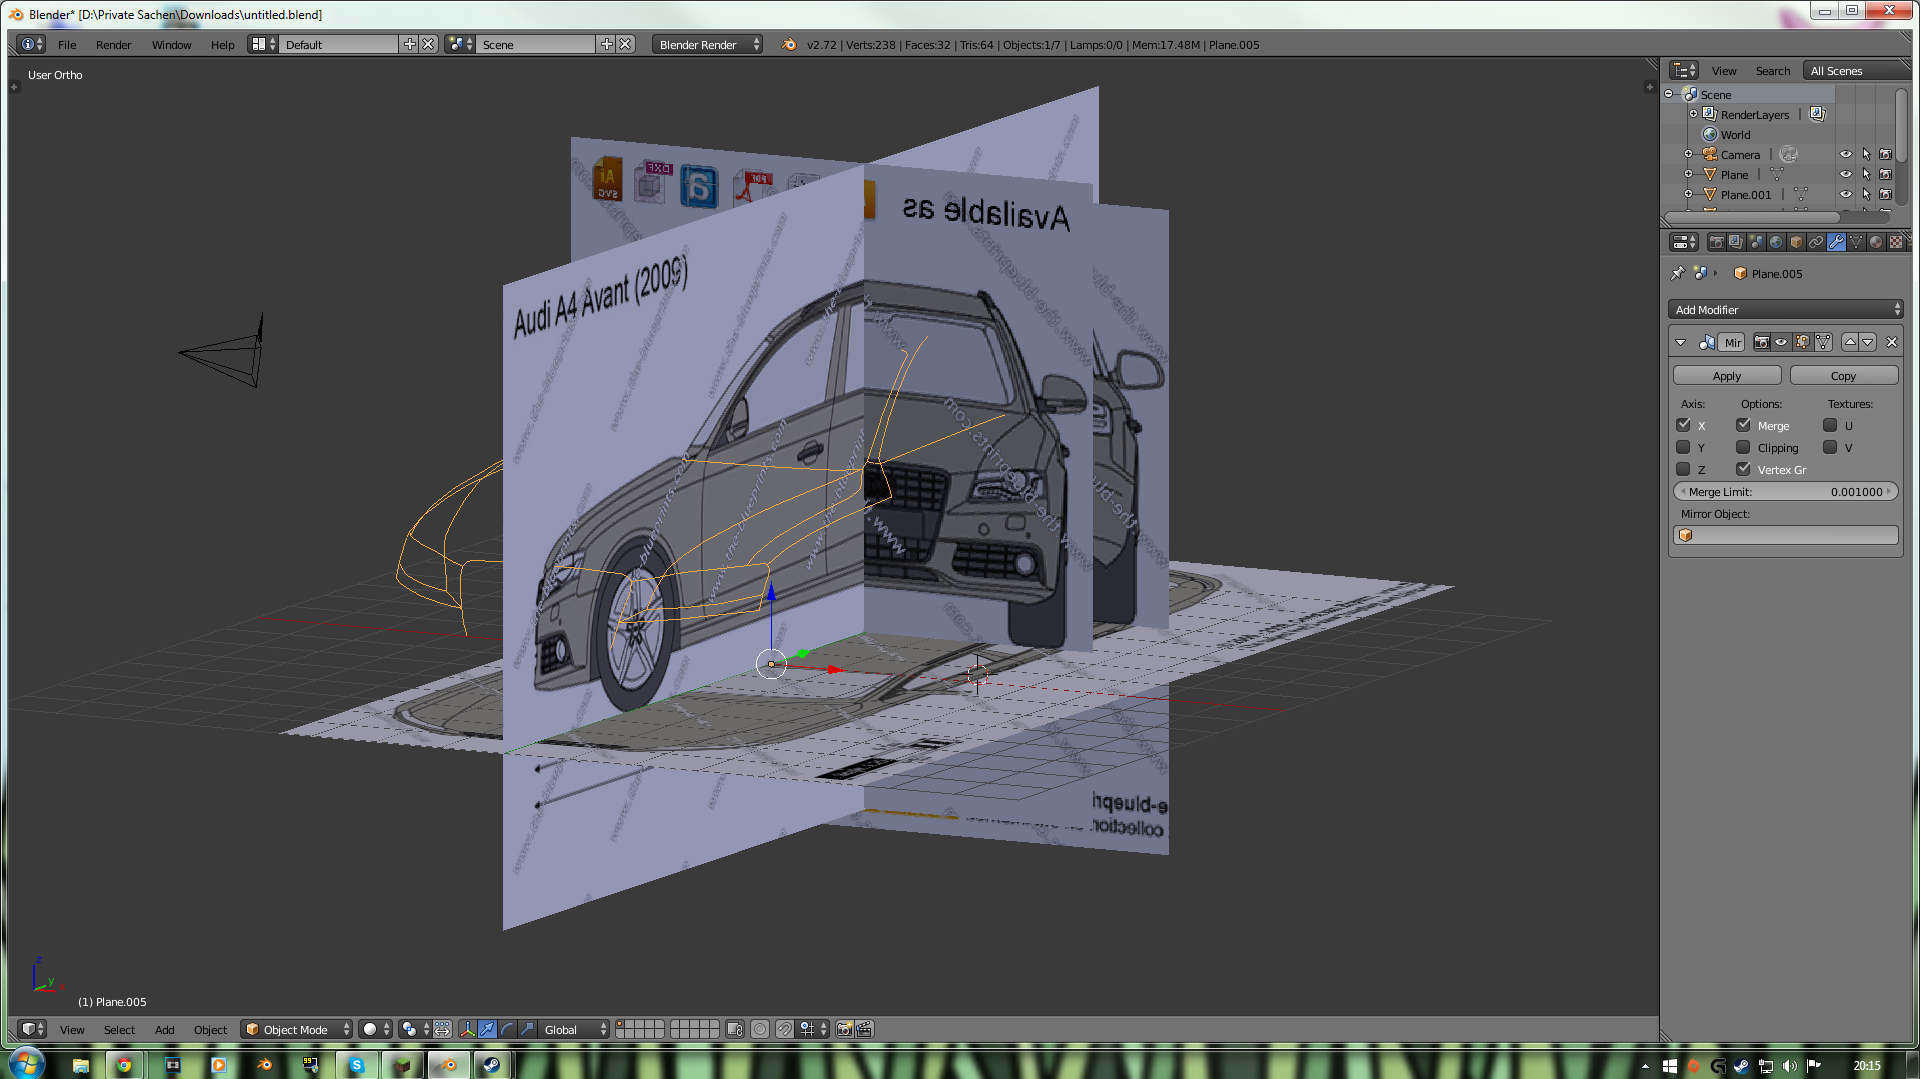Uncheck the X axis mirror checkbox
The image size is (1920, 1079).
1684,425
